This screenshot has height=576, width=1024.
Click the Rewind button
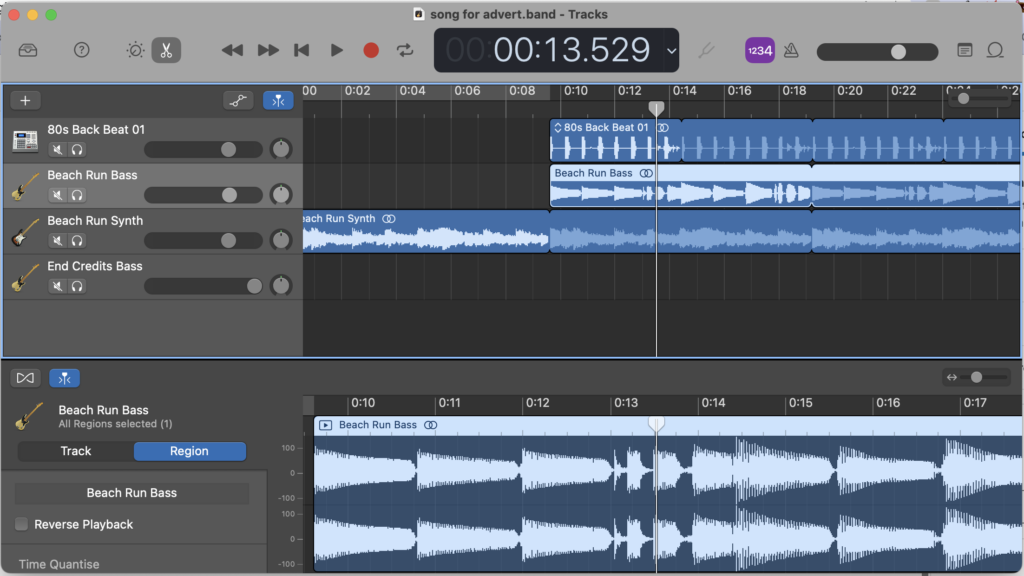pyautogui.click(x=232, y=50)
